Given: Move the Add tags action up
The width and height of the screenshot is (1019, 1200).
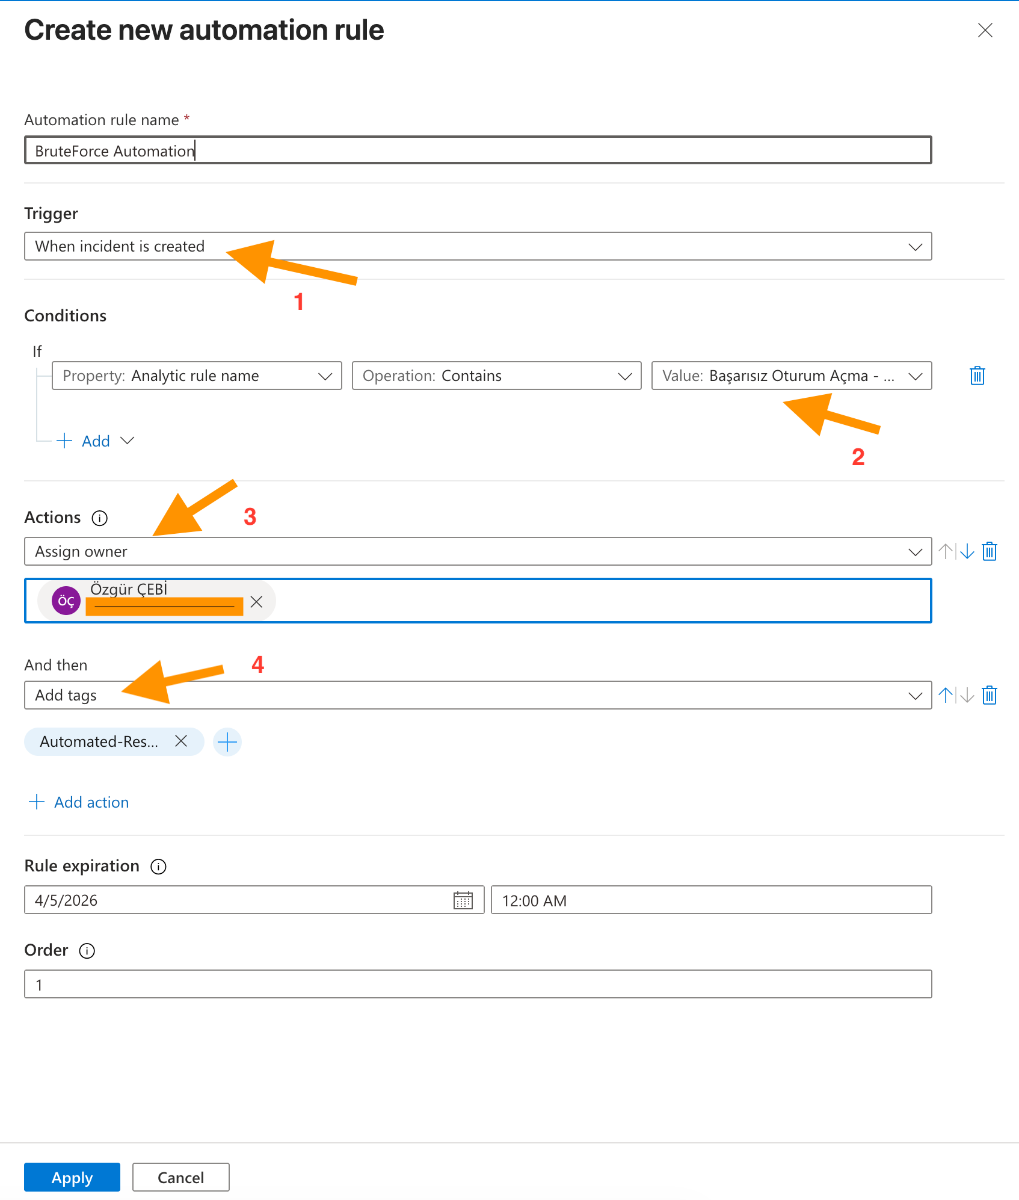Looking at the screenshot, I should click(x=945, y=695).
